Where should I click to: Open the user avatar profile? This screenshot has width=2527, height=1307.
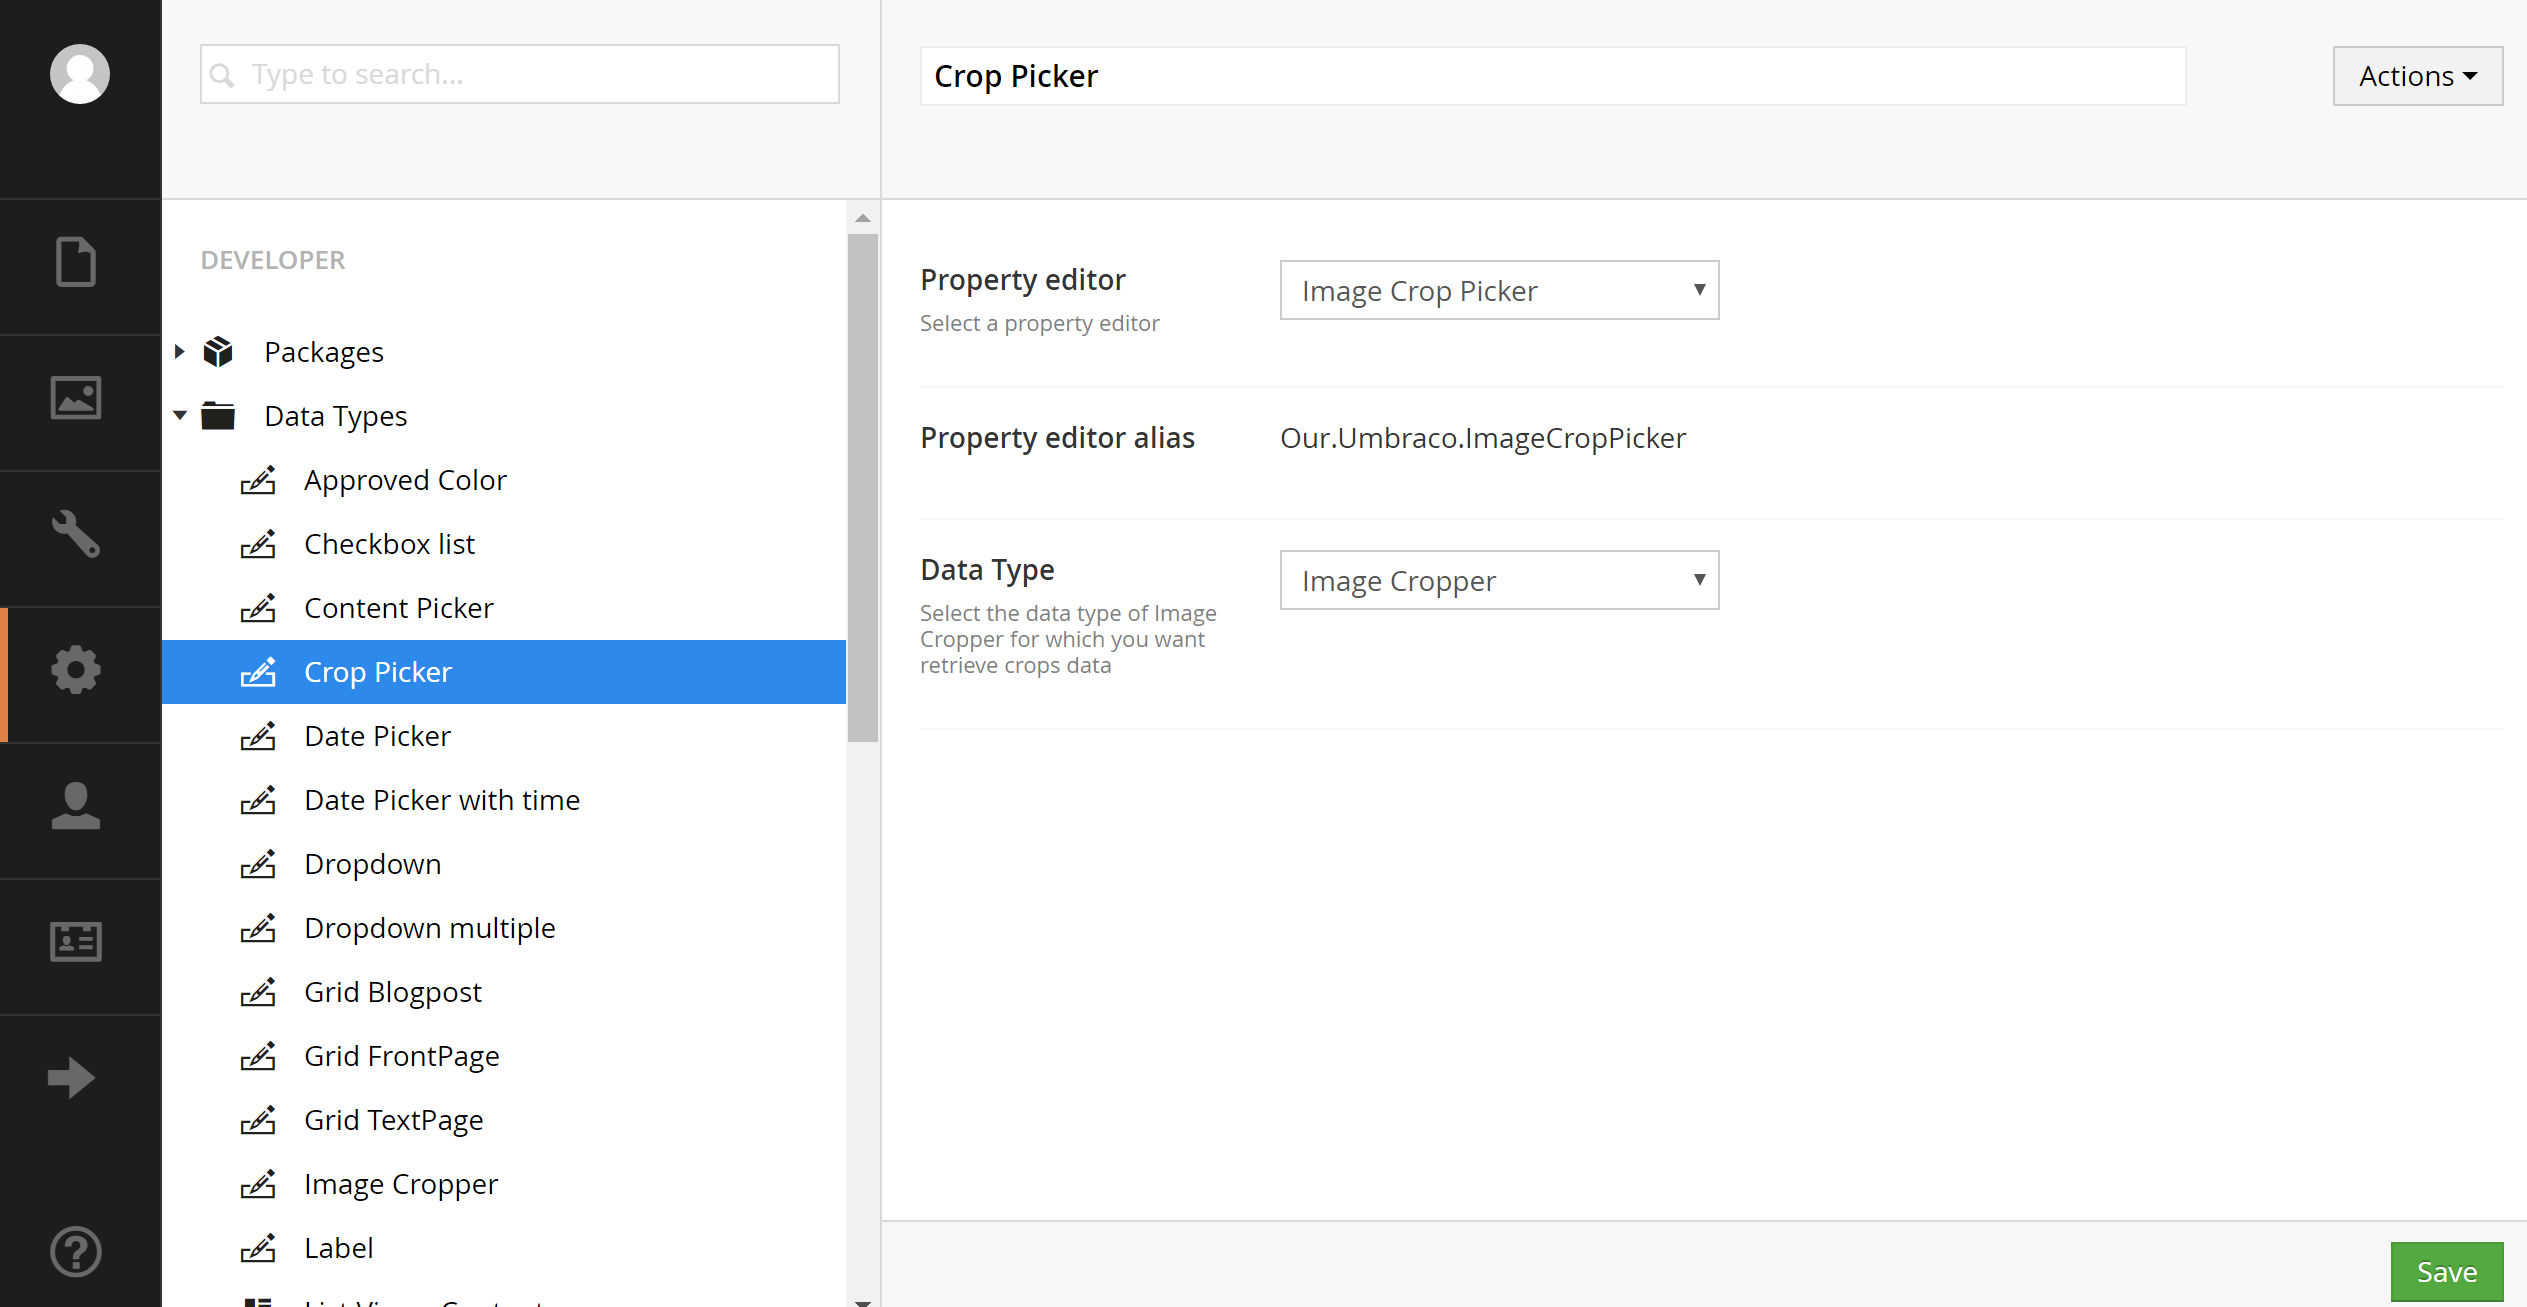[x=80, y=74]
